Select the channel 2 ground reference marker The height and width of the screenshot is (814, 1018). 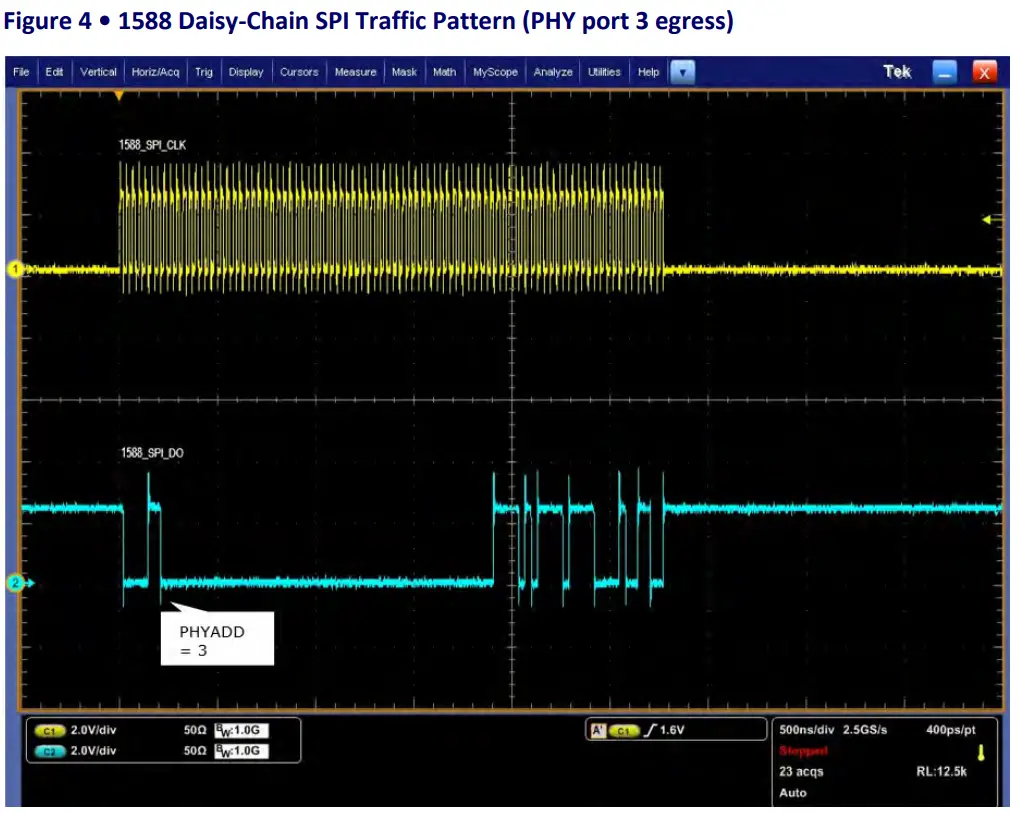click(16, 583)
